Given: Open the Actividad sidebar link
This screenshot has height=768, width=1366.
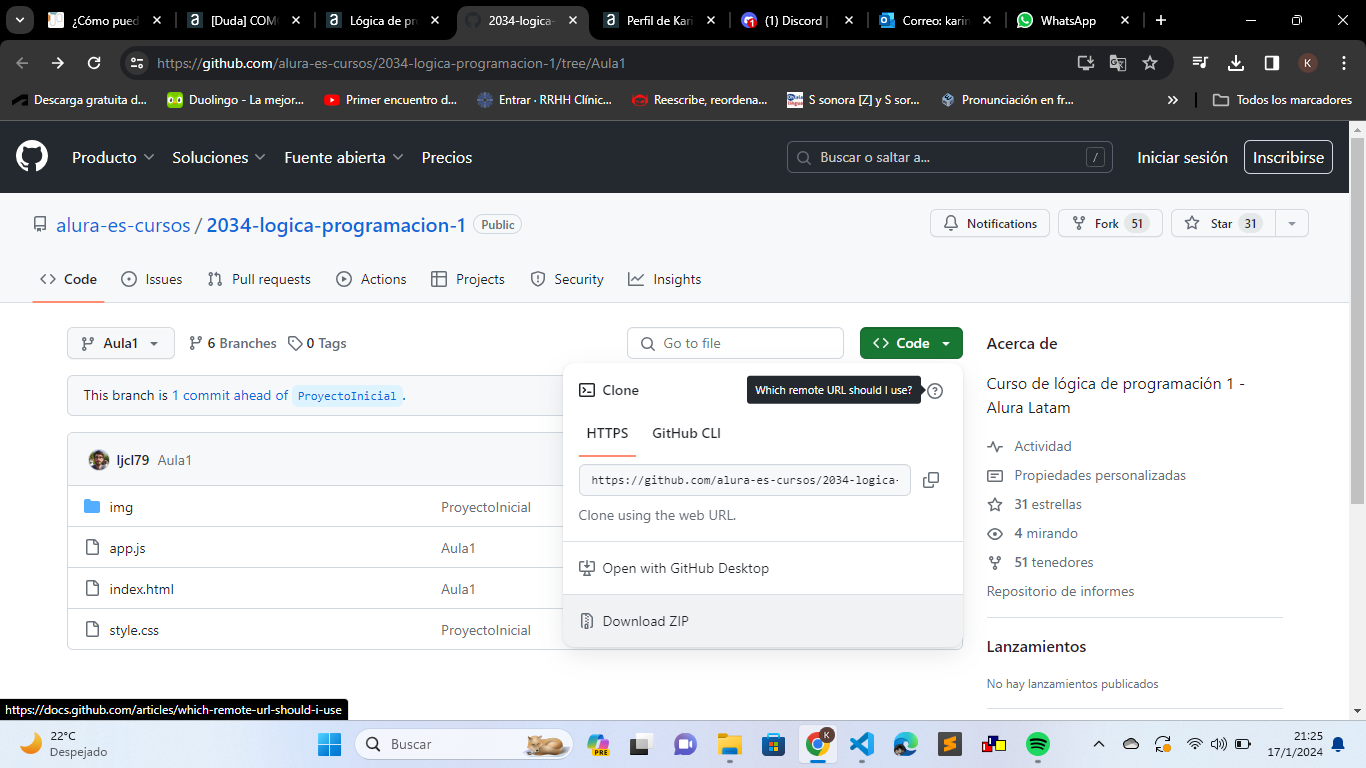Looking at the screenshot, I should click(1029, 446).
